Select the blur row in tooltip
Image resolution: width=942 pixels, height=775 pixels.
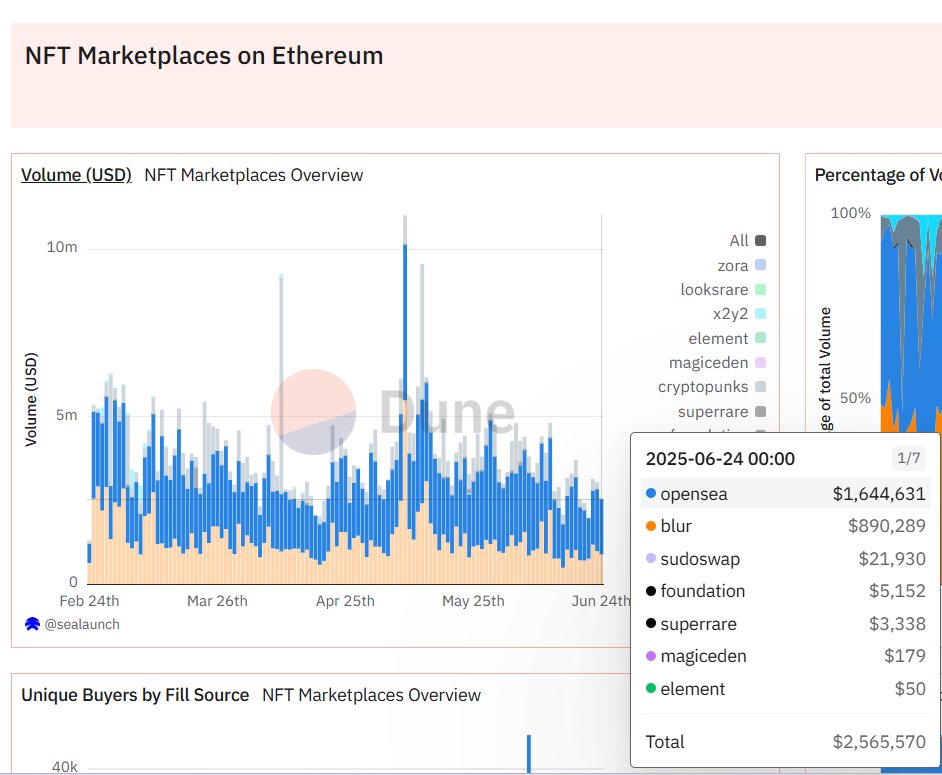[x=785, y=526]
